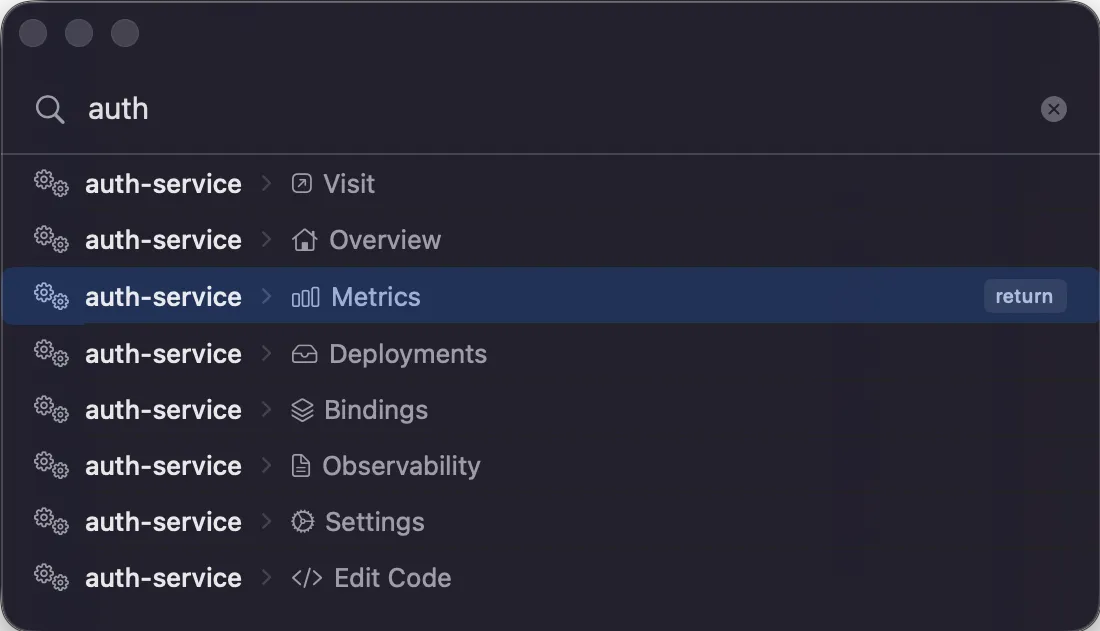
Task: Clear the search with the circled X button
Action: 1054,108
